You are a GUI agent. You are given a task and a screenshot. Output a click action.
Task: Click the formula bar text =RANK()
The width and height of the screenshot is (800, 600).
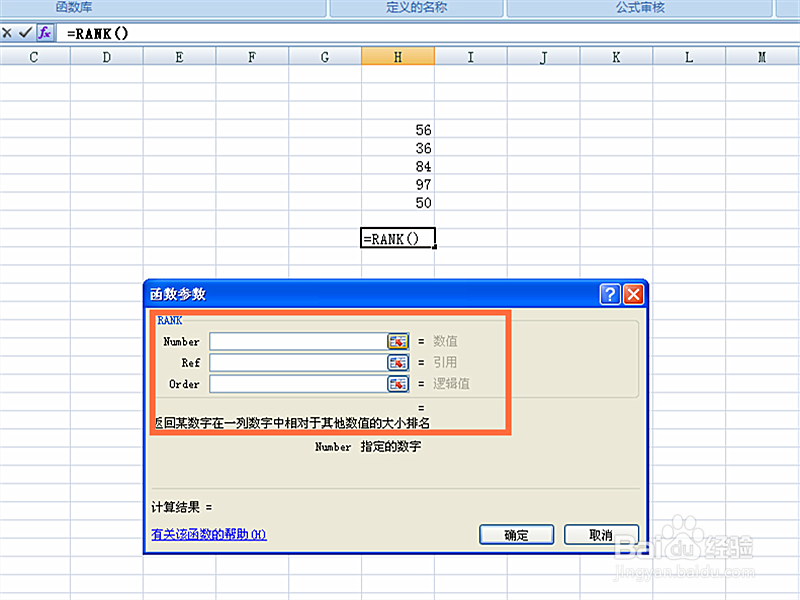pyautogui.click(x=97, y=34)
